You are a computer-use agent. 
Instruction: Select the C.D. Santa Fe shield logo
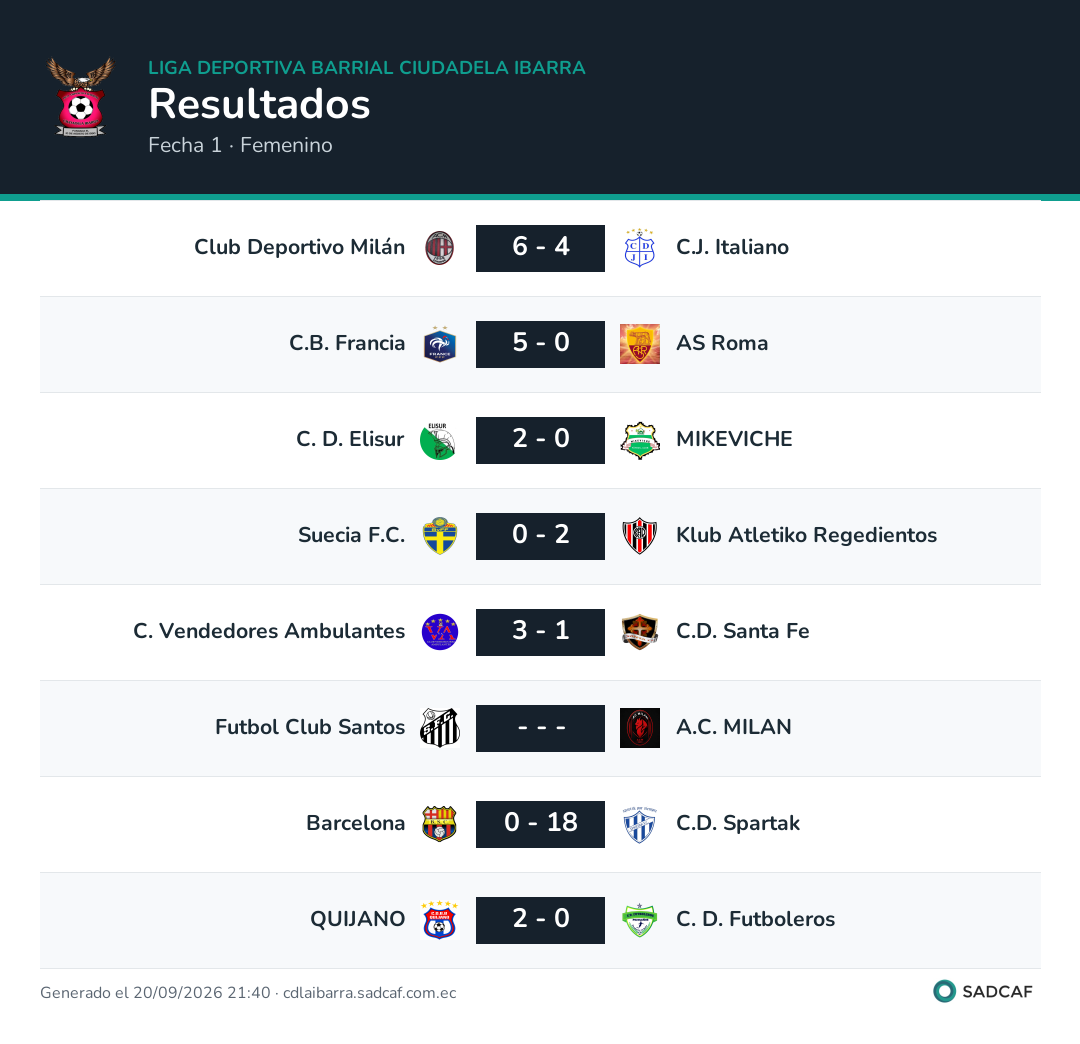[639, 632]
